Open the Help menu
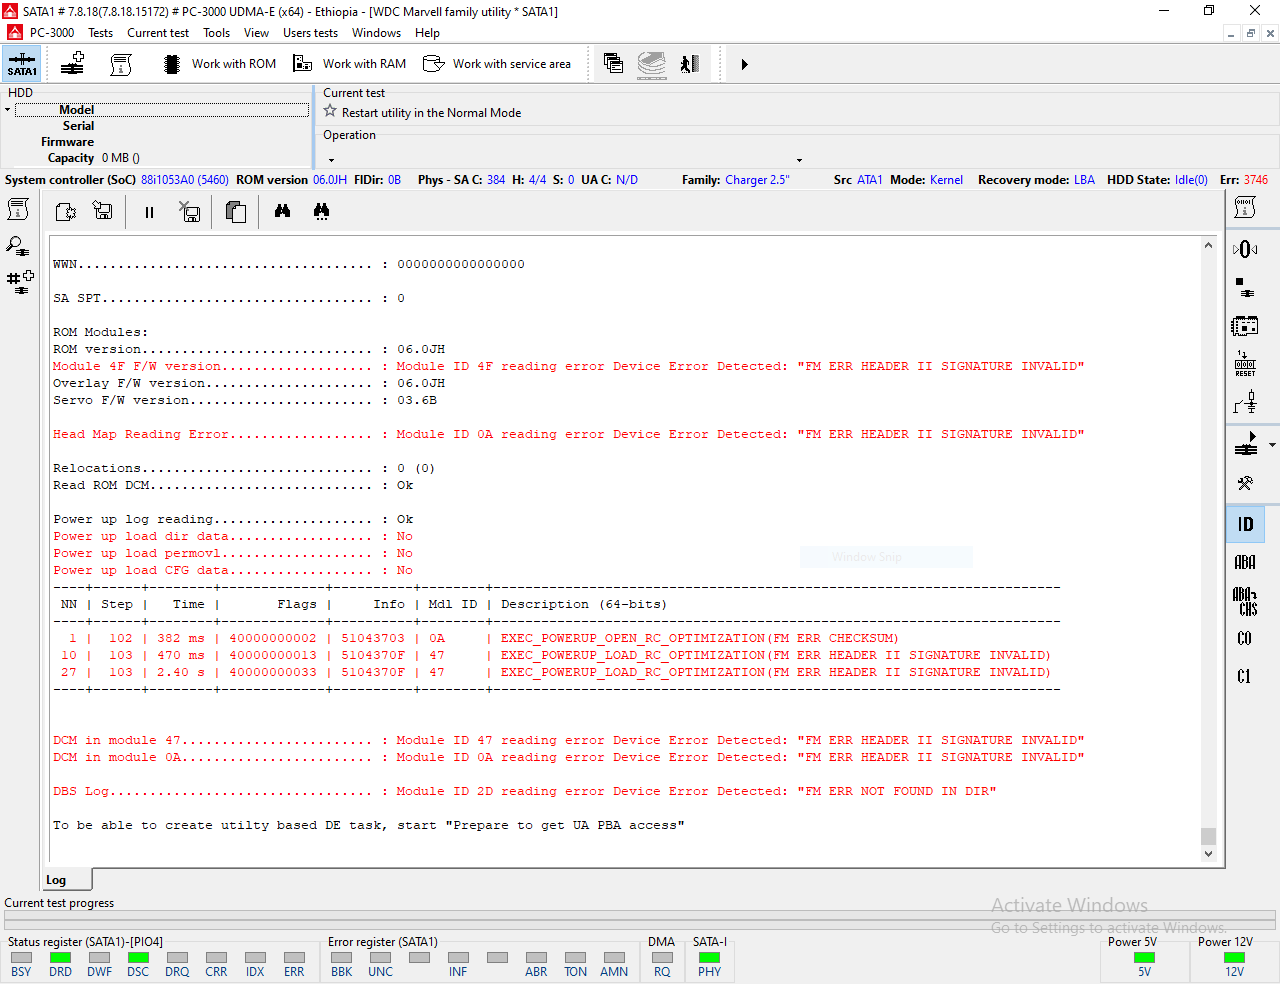Image resolution: width=1280 pixels, height=984 pixels. pyautogui.click(x=428, y=33)
